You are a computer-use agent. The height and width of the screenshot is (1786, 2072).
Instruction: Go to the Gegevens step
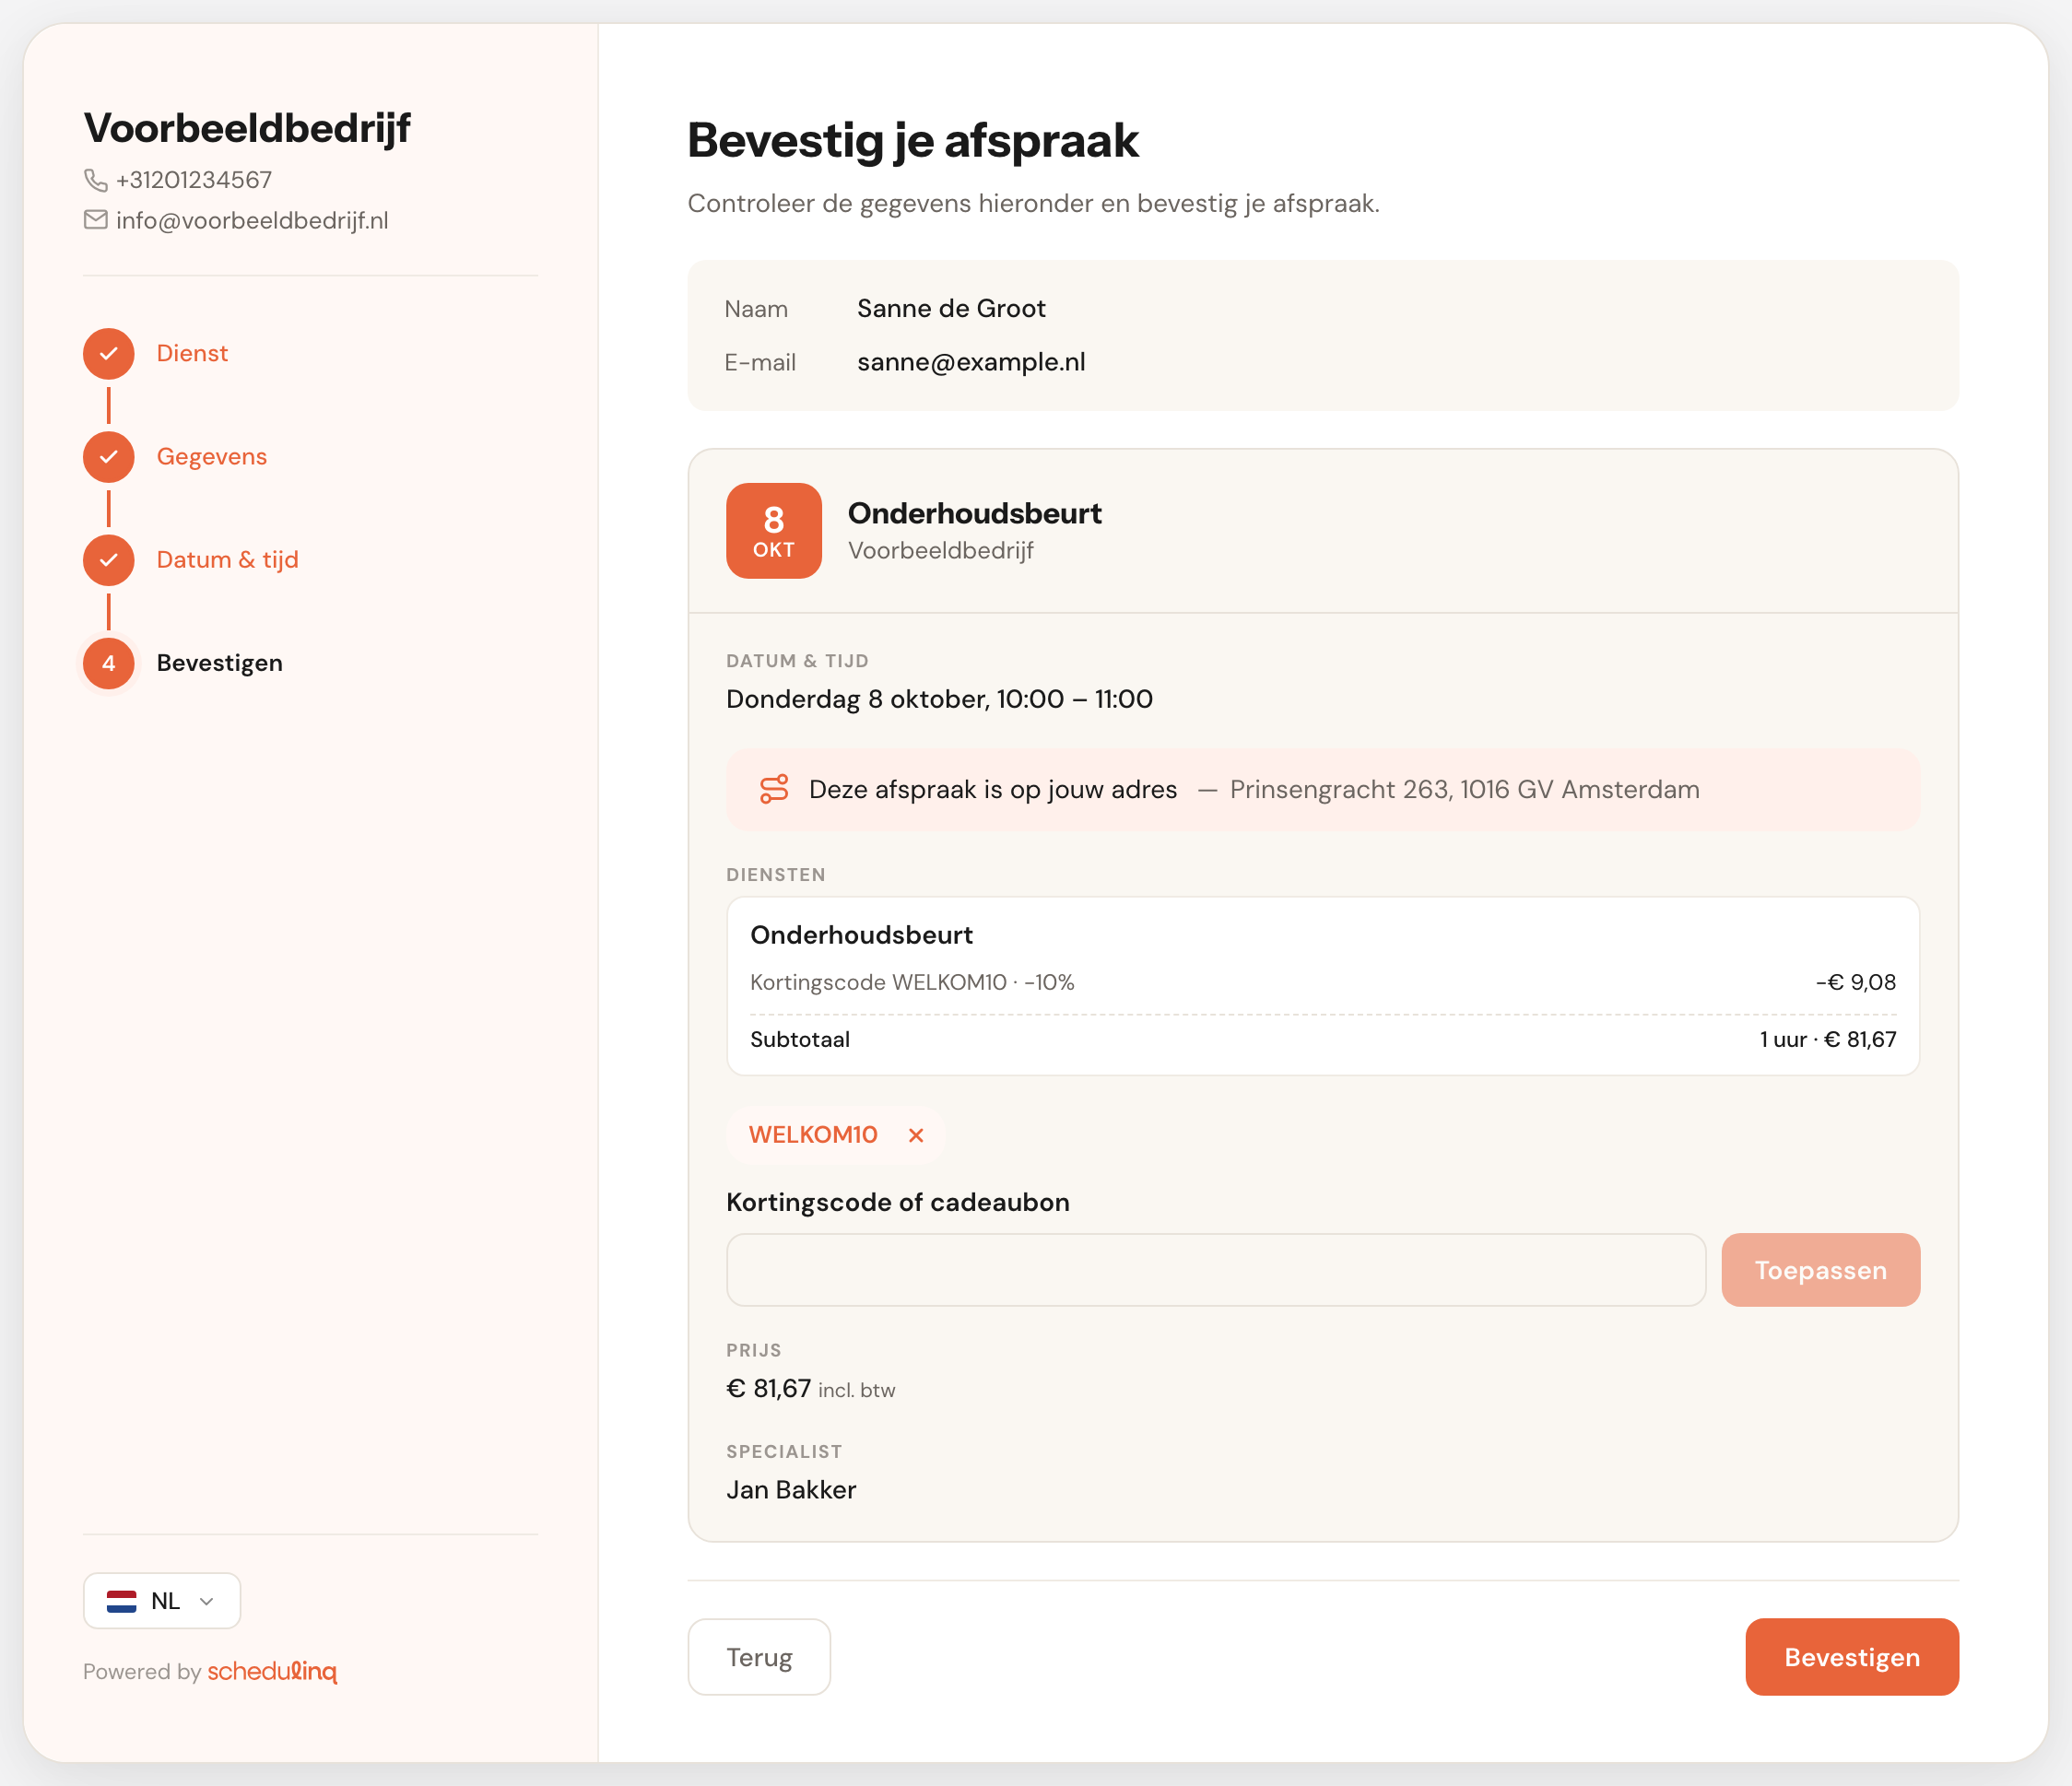pyautogui.click(x=212, y=457)
